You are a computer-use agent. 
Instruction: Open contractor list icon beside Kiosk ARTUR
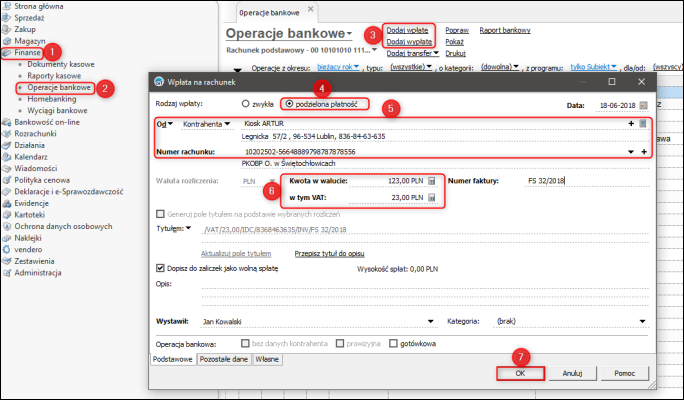tap(643, 123)
